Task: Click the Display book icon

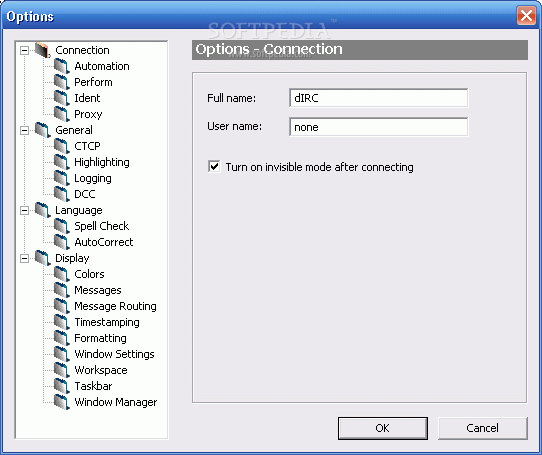Action: coord(43,258)
